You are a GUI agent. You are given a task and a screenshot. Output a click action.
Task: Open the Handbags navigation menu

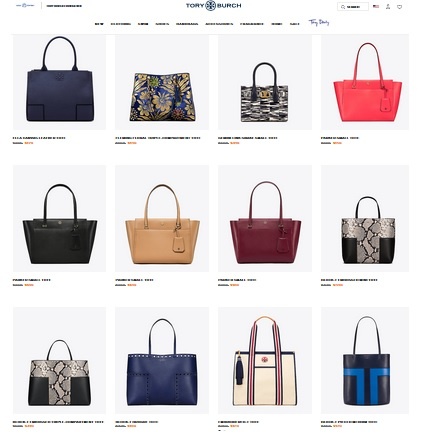coord(187,24)
